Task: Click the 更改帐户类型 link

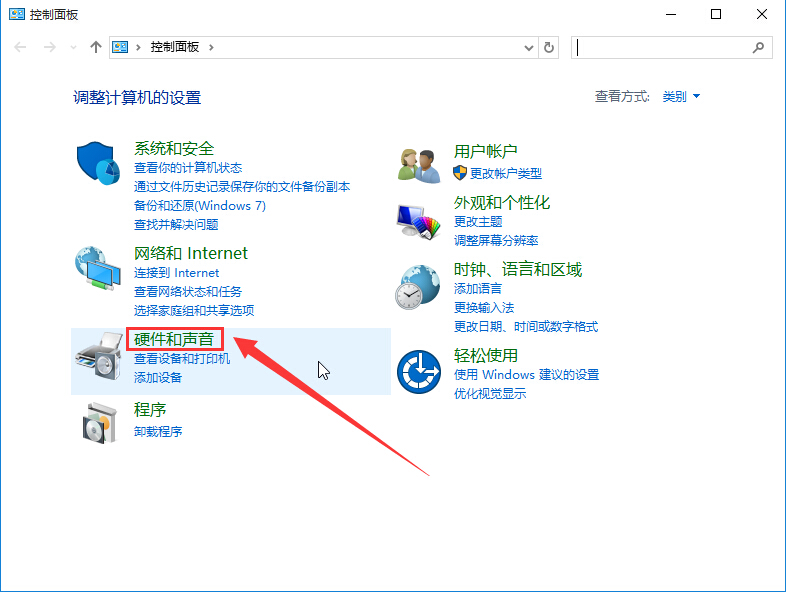Action: (x=505, y=173)
